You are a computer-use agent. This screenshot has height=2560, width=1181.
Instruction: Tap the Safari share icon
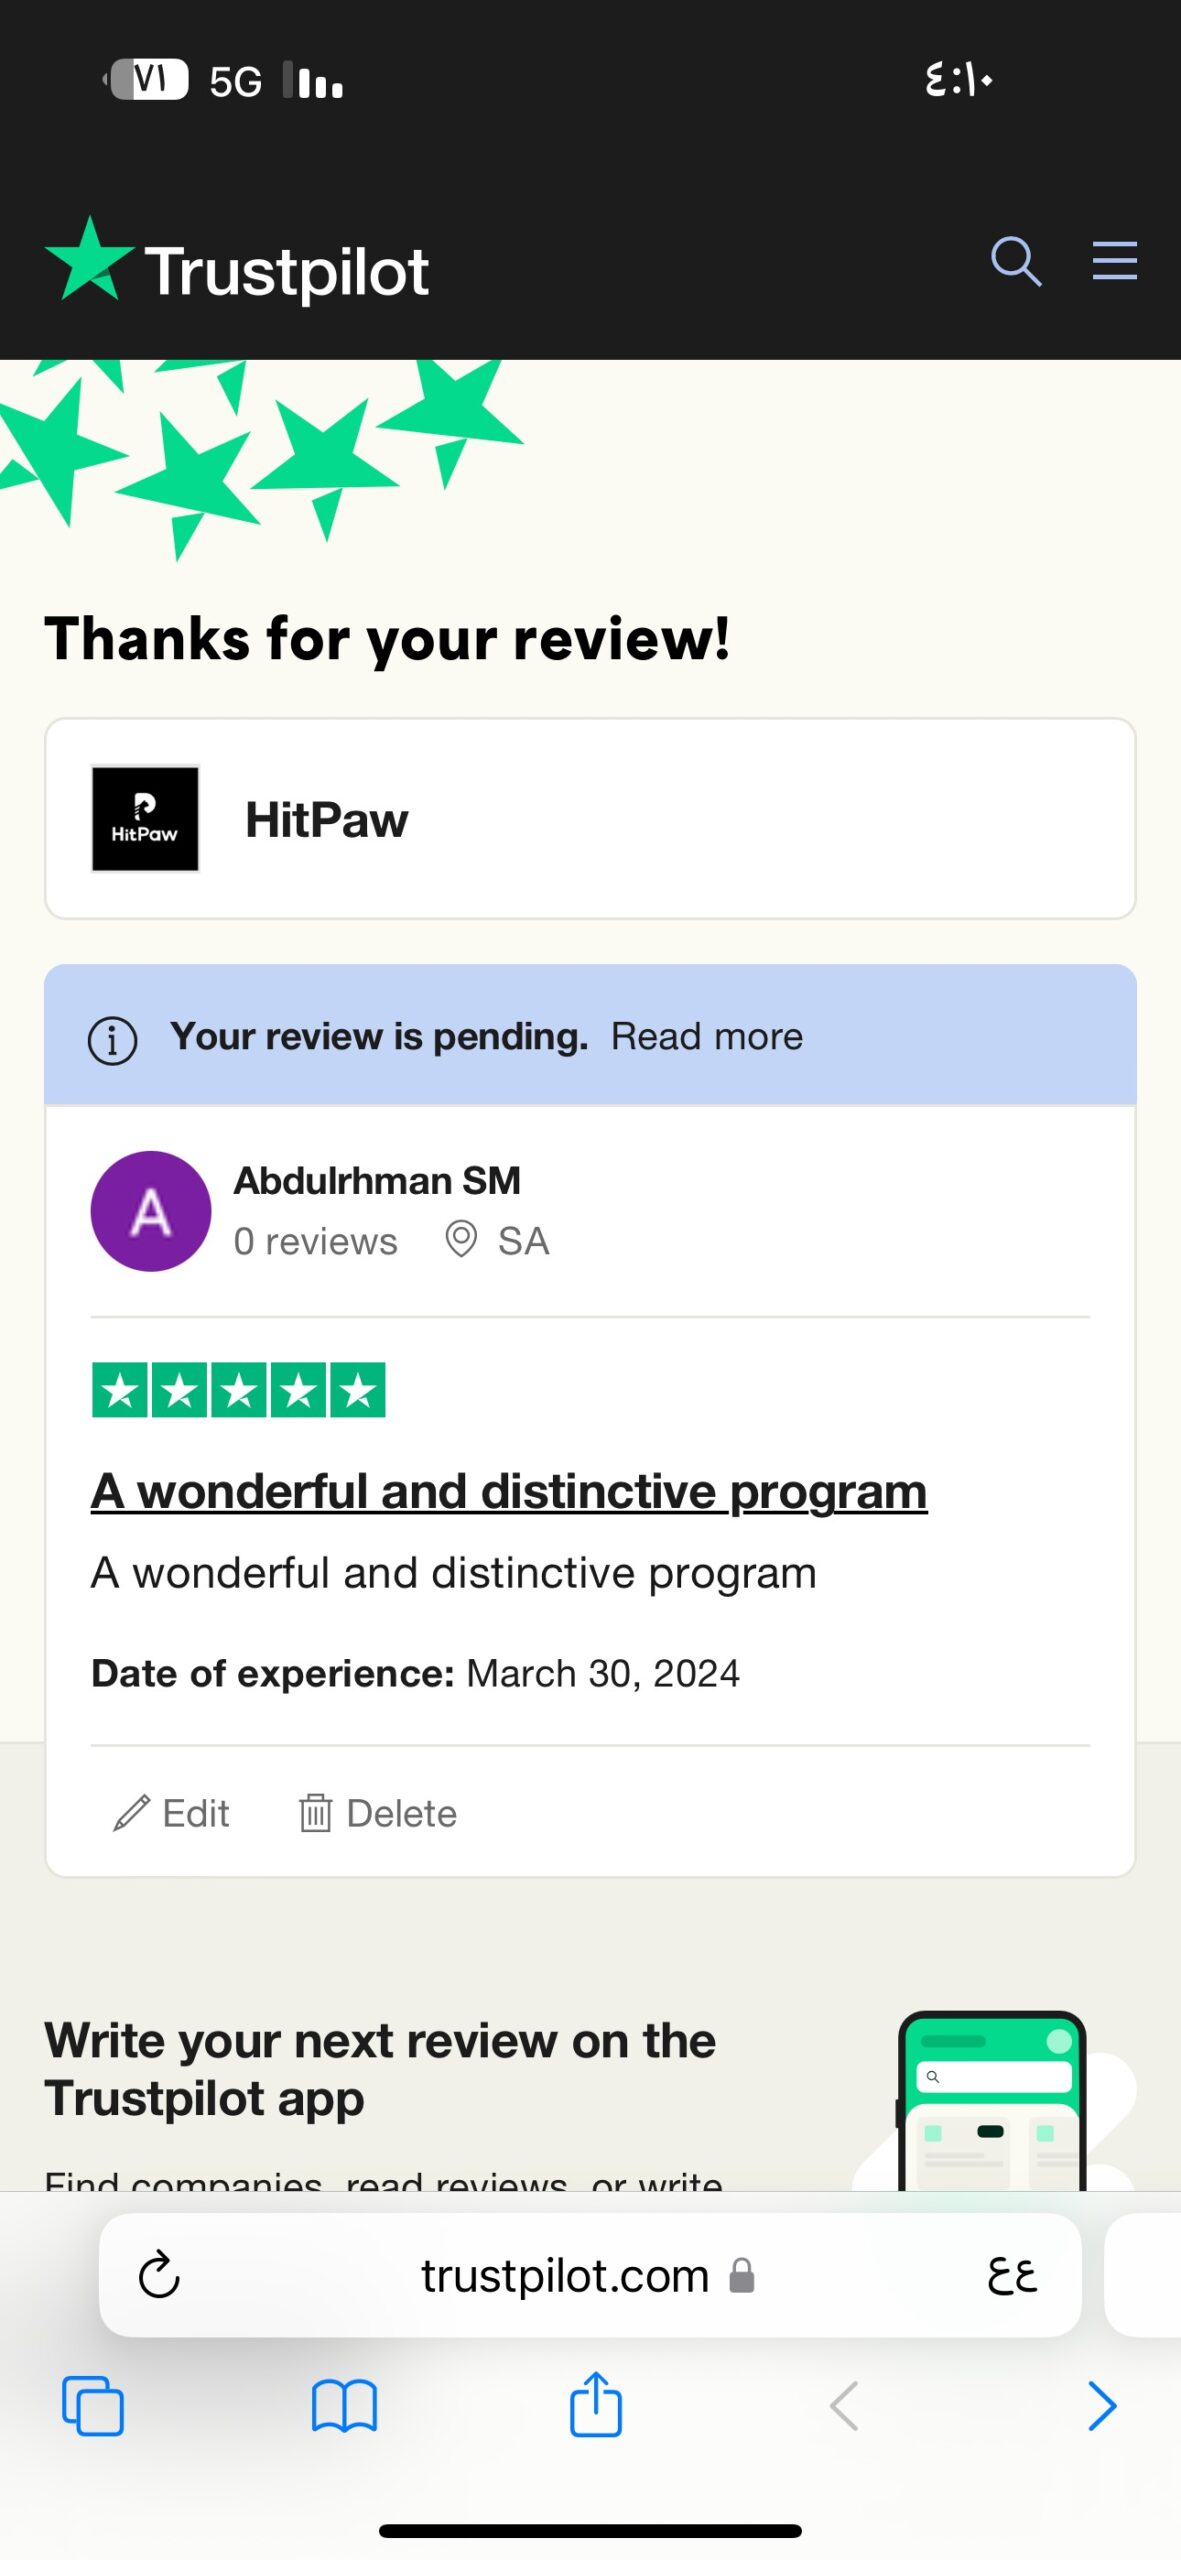coord(596,2403)
